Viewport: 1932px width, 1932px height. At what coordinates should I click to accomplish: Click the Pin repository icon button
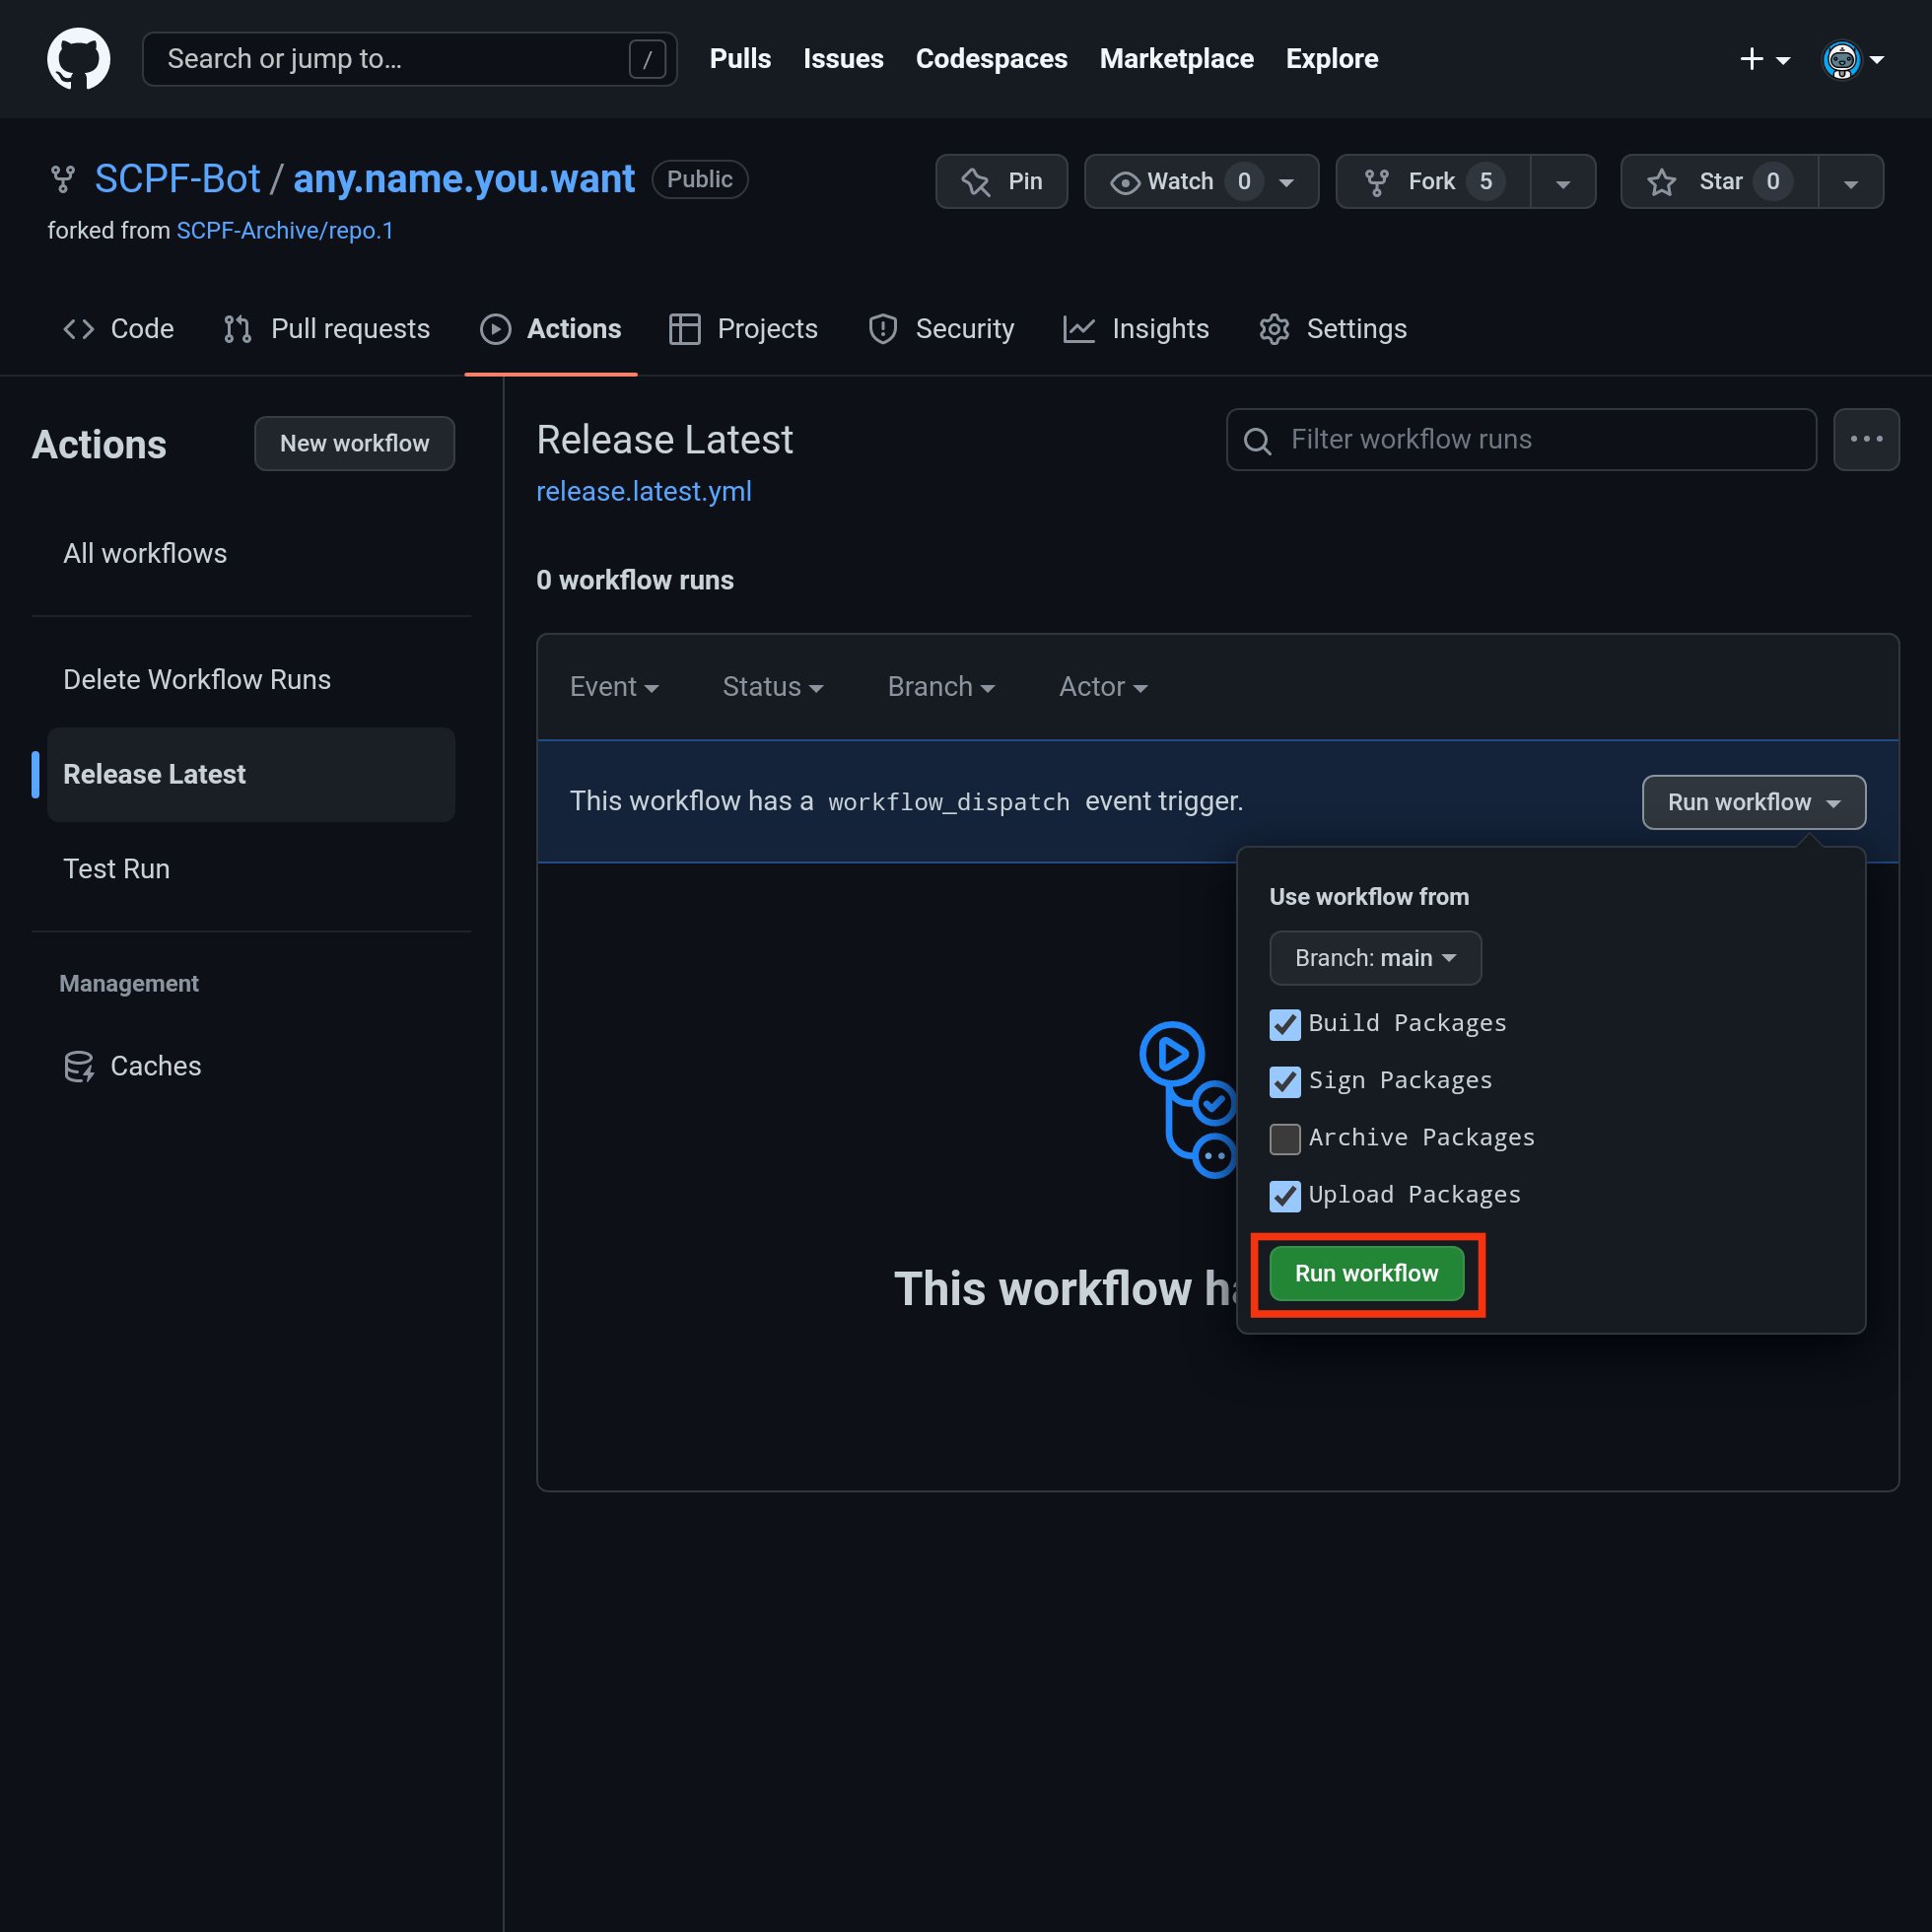[1001, 181]
